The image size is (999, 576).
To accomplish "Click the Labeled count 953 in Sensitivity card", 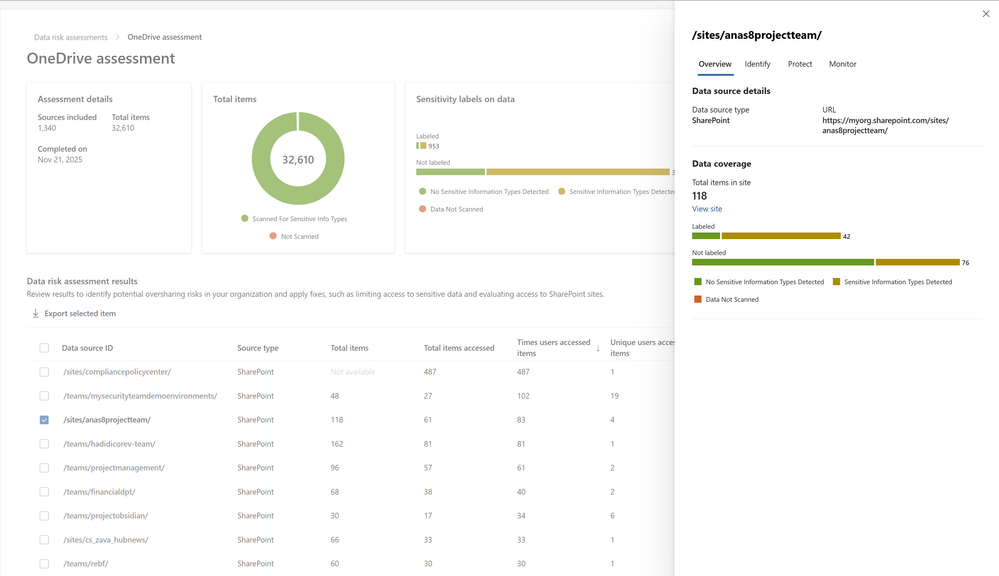I will point(433,146).
